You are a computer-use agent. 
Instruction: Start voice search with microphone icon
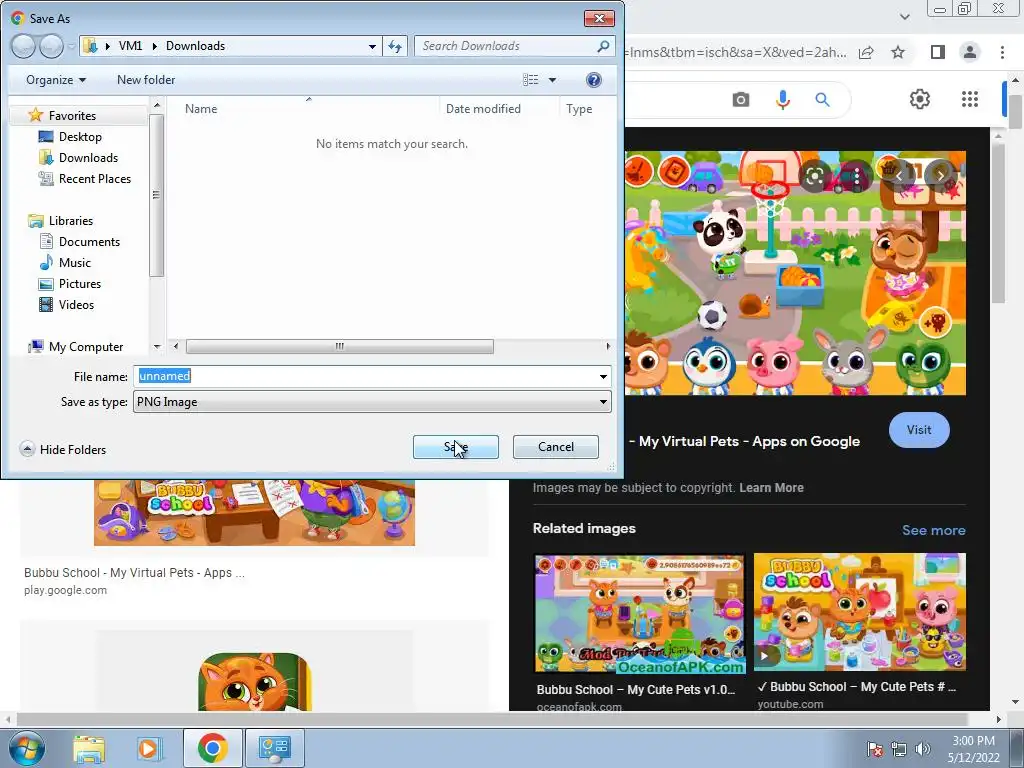782,100
